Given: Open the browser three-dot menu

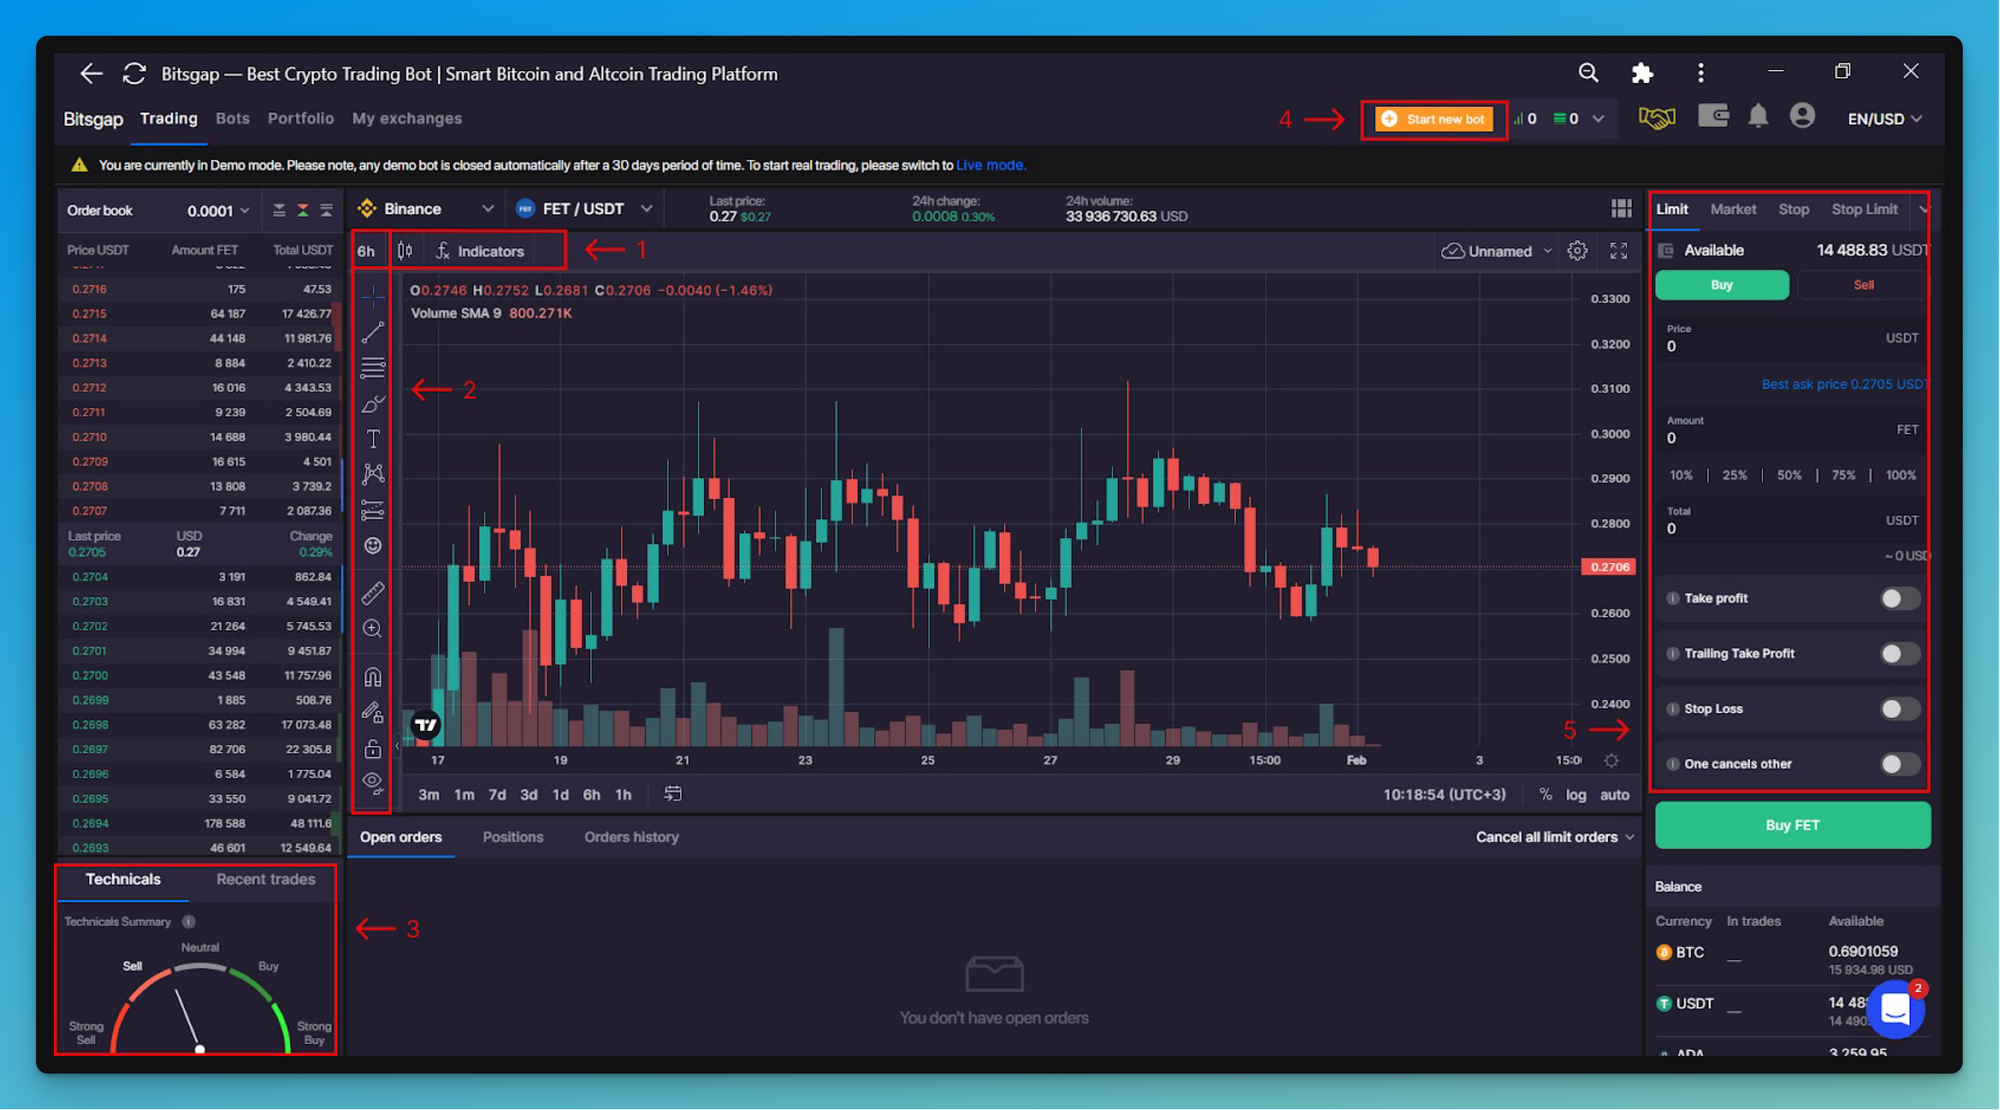Looking at the screenshot, I should 1700,73.
